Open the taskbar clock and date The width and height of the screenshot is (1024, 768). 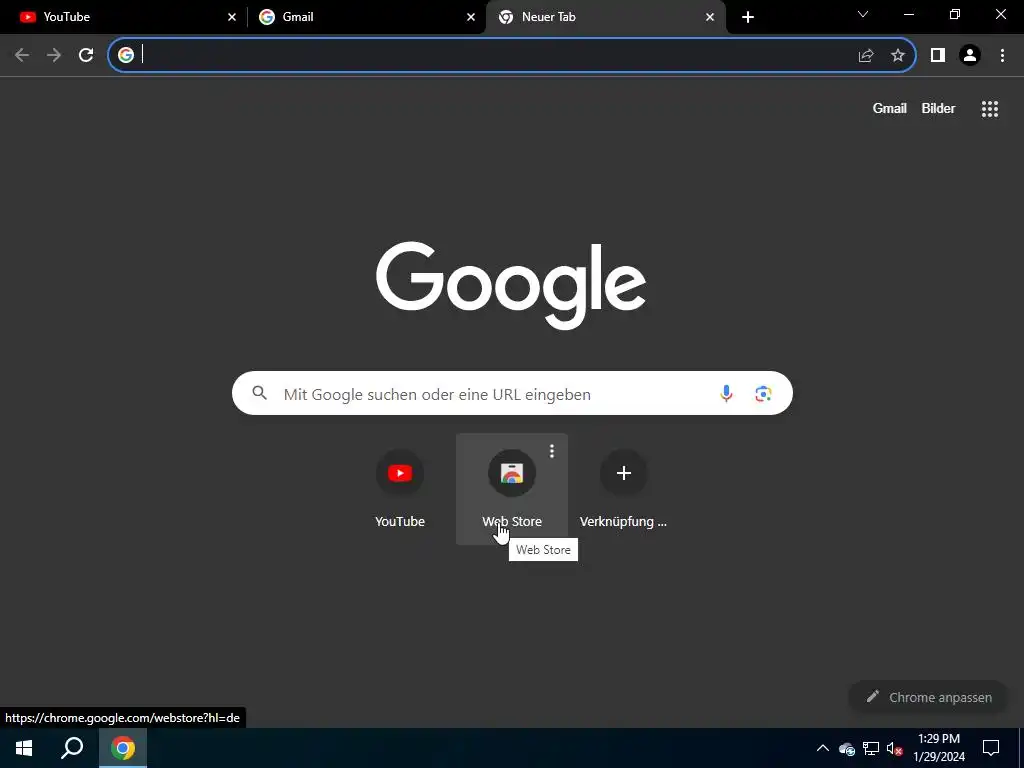939,748
